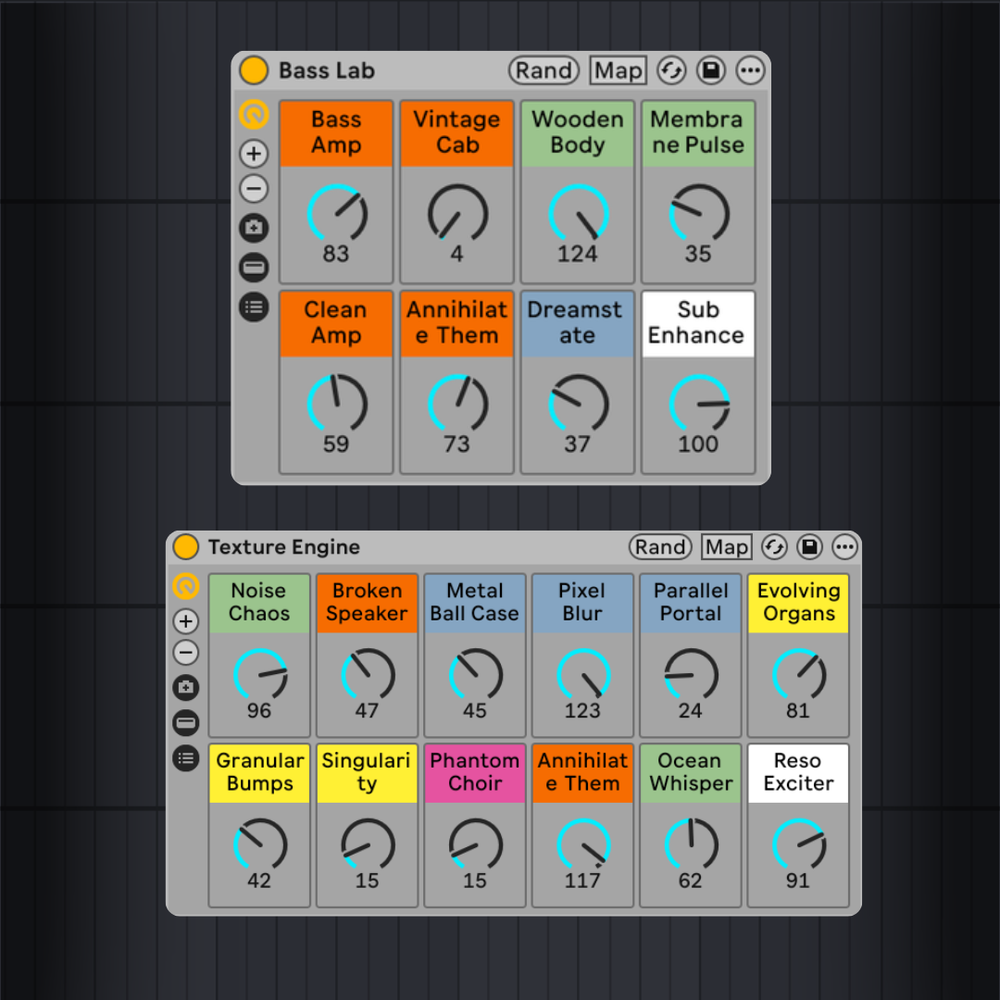Open Texture Engine three-dots options menu
The height and width of the screenshot is (1000, 1000).
pos(845,547)
